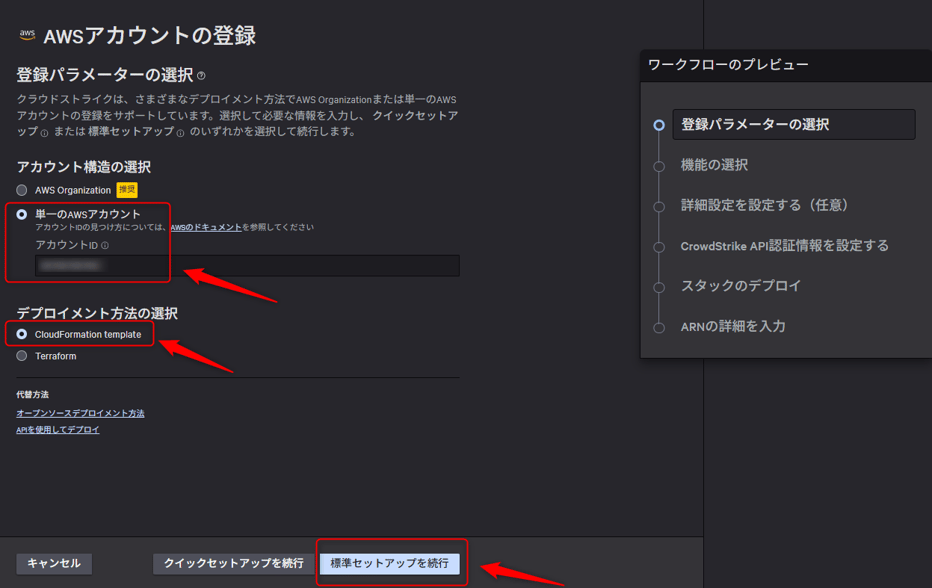Screen dimensions: 932x588
Task: Click the yellow 推奨 badge
Action: (127, 190)
